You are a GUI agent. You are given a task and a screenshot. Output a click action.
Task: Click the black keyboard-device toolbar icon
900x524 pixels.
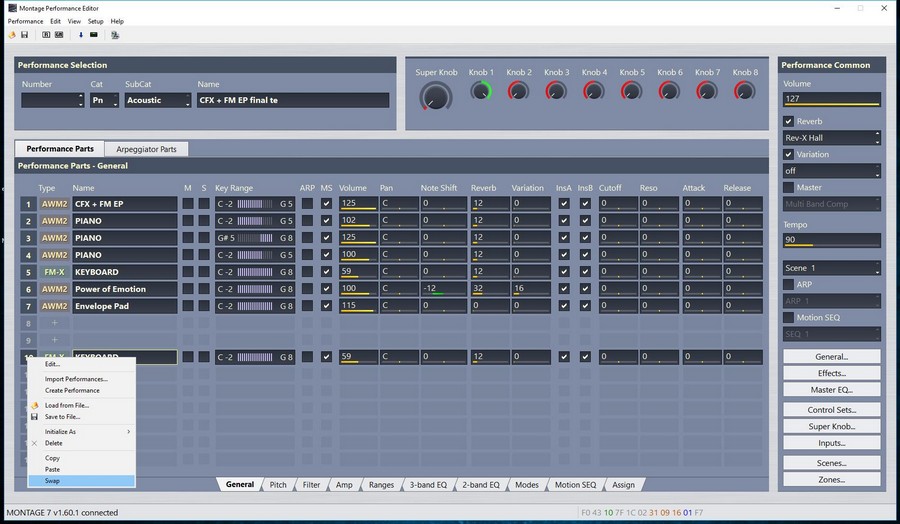pos(94,35)
